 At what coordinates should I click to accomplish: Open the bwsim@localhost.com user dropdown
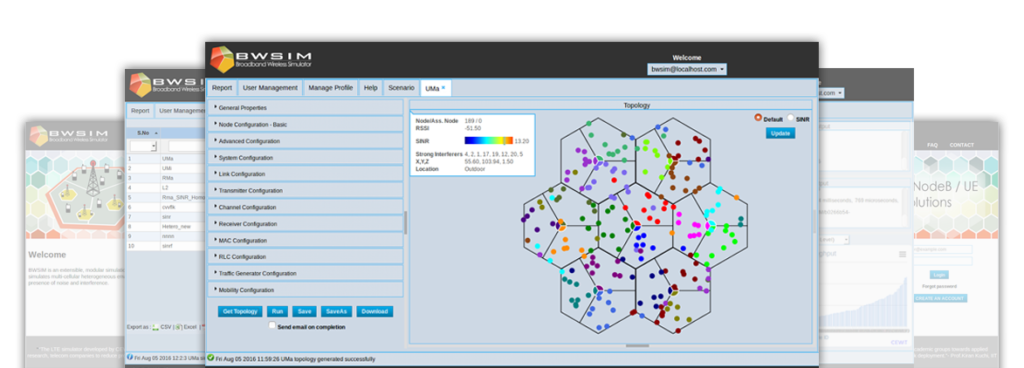pyautogui.click(x=687, y=69)
